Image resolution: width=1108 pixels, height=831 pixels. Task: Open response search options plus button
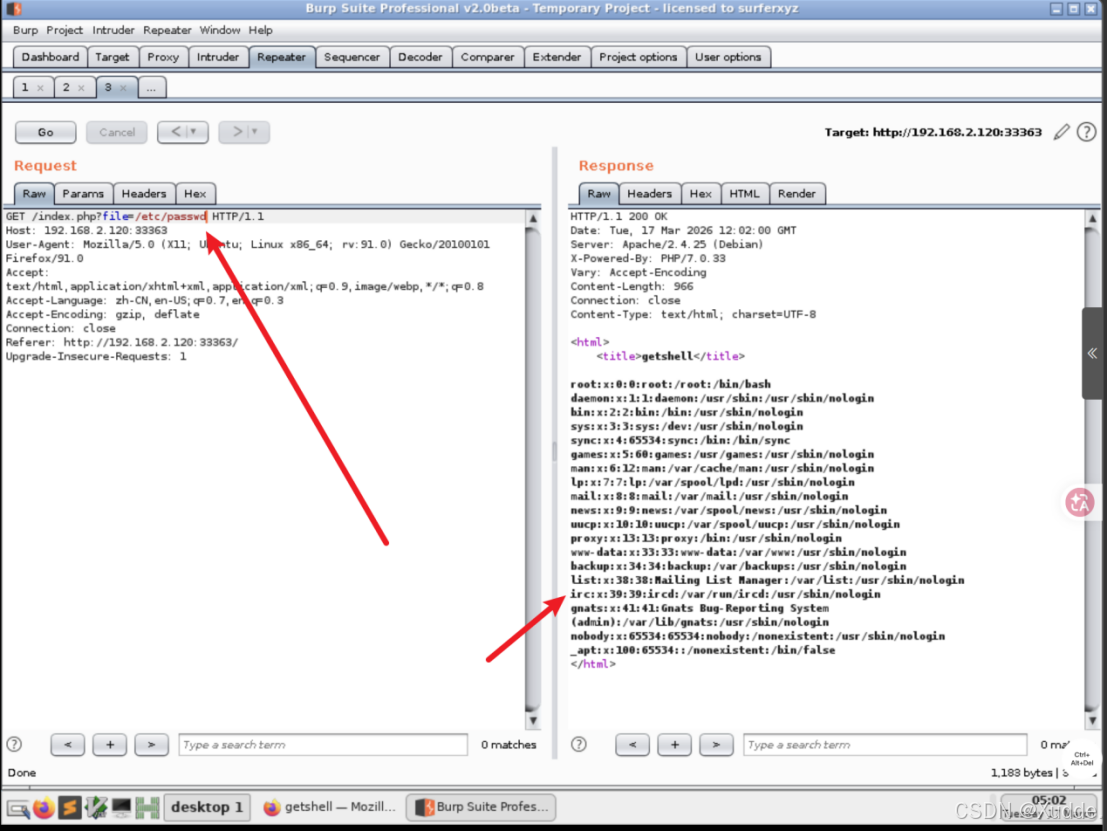coord(675,744)
